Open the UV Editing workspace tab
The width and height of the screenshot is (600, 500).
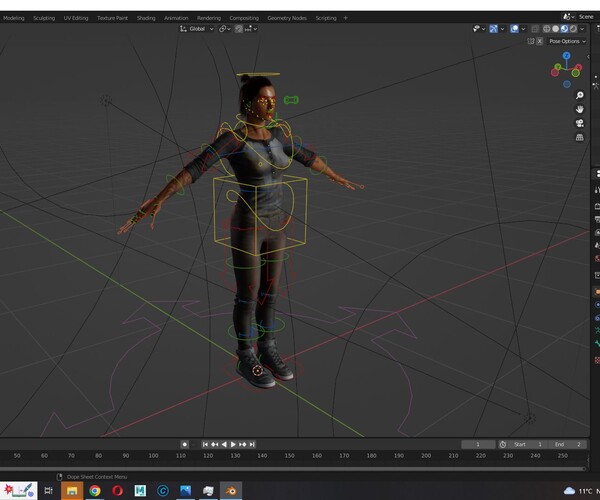(x=76, y=18)
